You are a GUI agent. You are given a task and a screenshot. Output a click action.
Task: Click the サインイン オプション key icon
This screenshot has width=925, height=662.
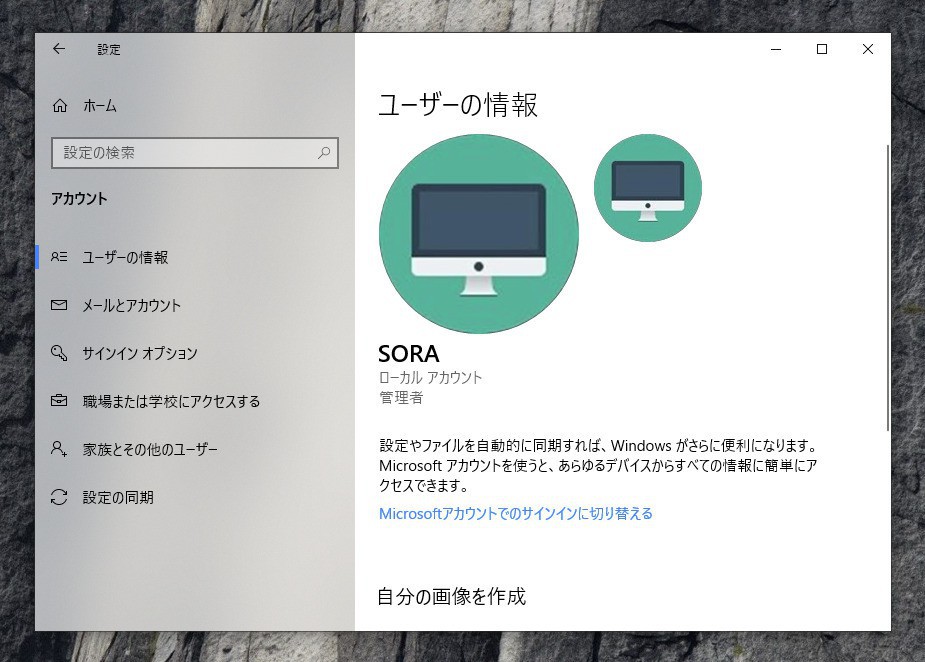pyautogui.click(x=59, y=353)
